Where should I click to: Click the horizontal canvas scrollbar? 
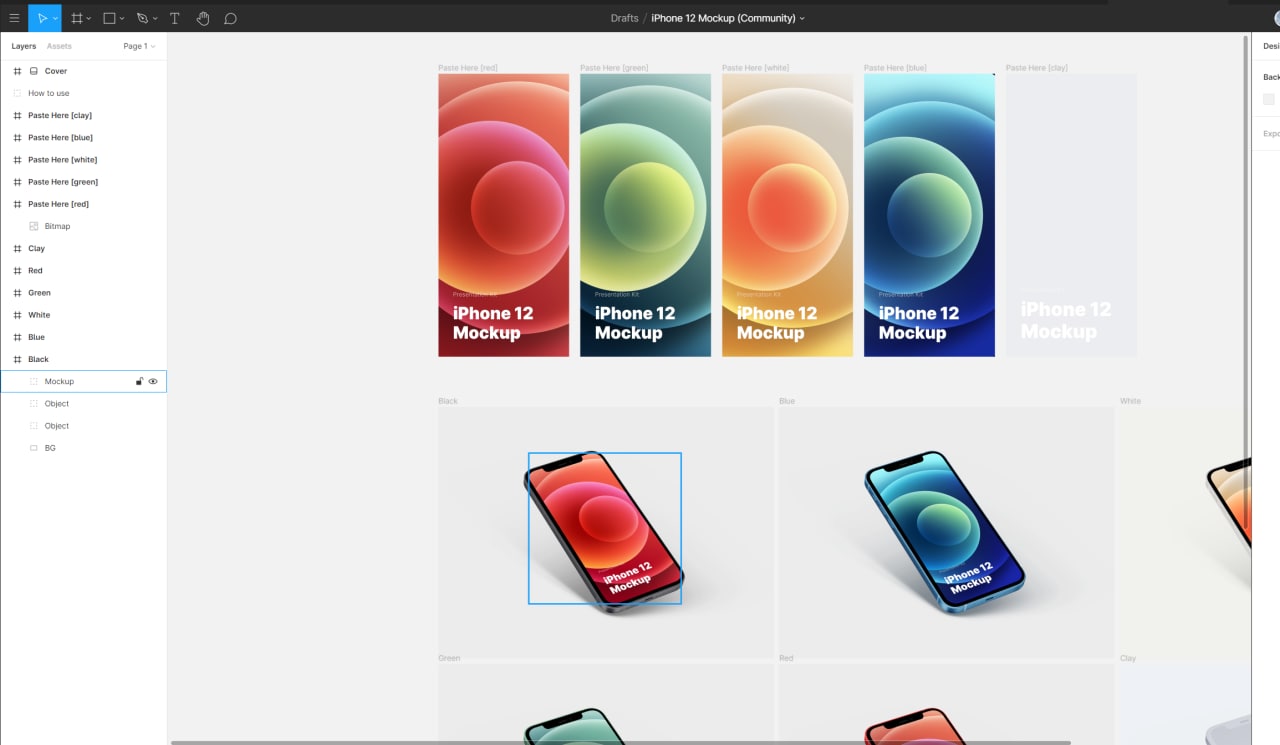click(x=620, y=742)
